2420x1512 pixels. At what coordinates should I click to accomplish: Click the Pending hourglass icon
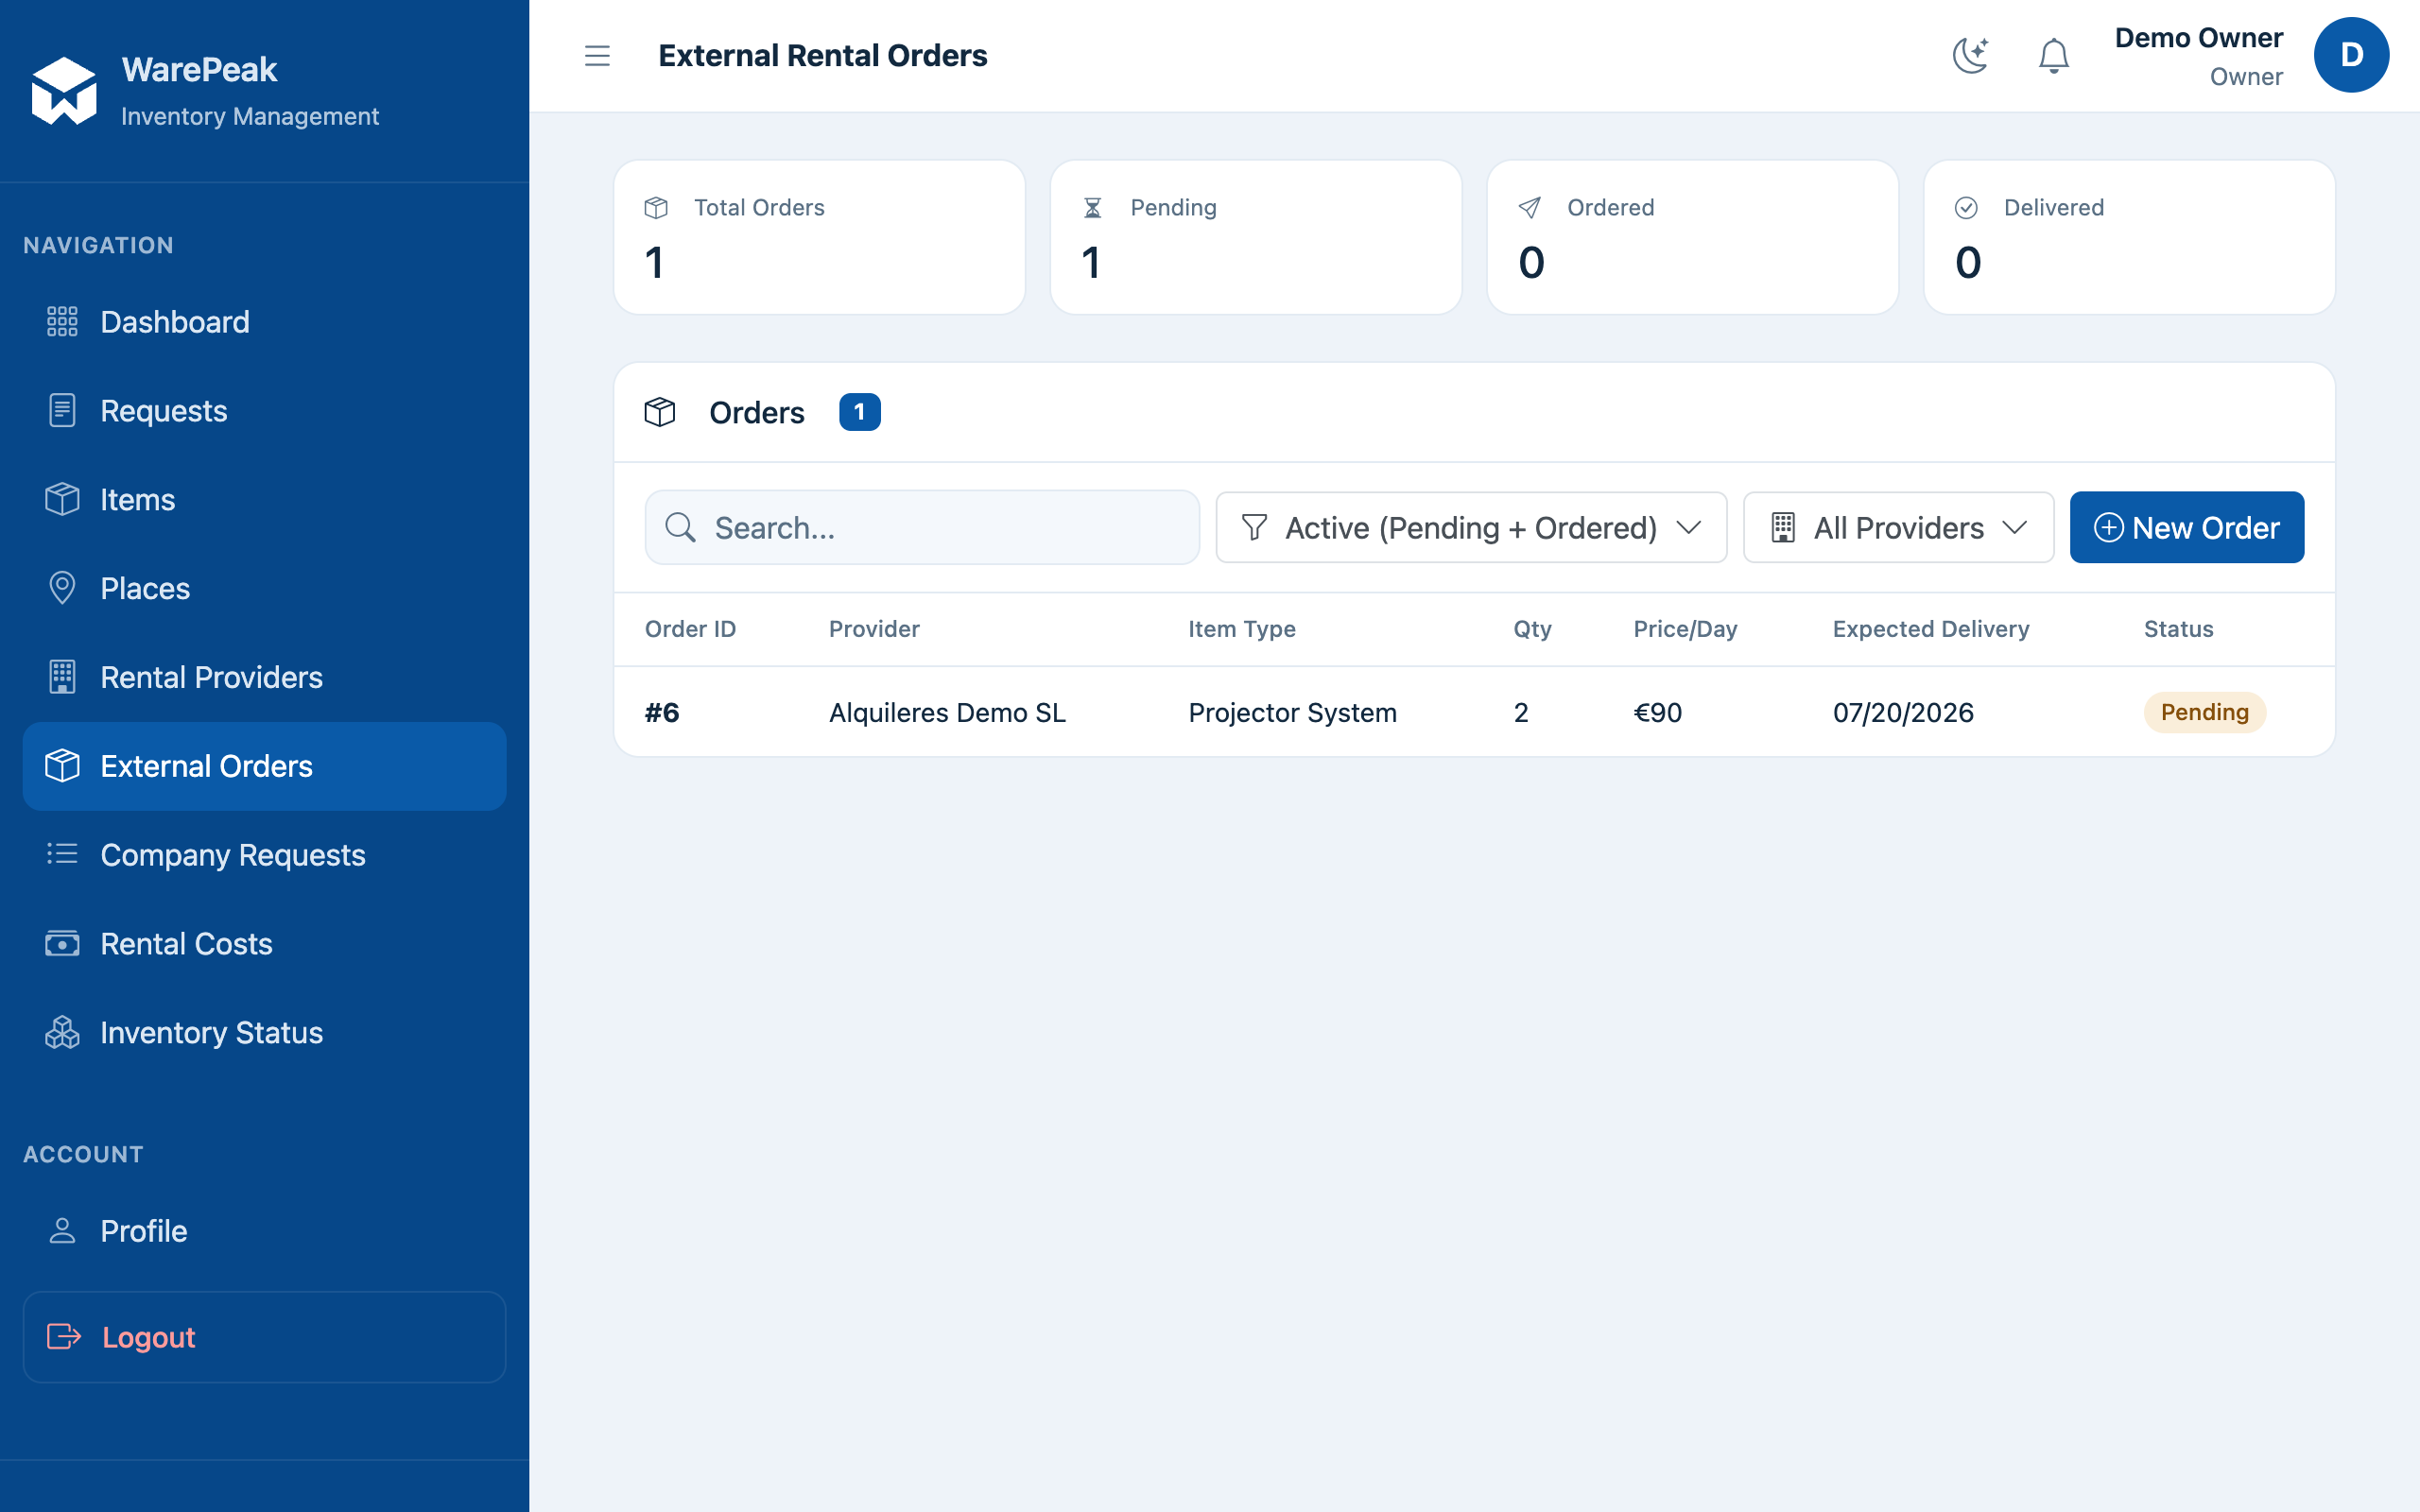(x=1092, y=208)
